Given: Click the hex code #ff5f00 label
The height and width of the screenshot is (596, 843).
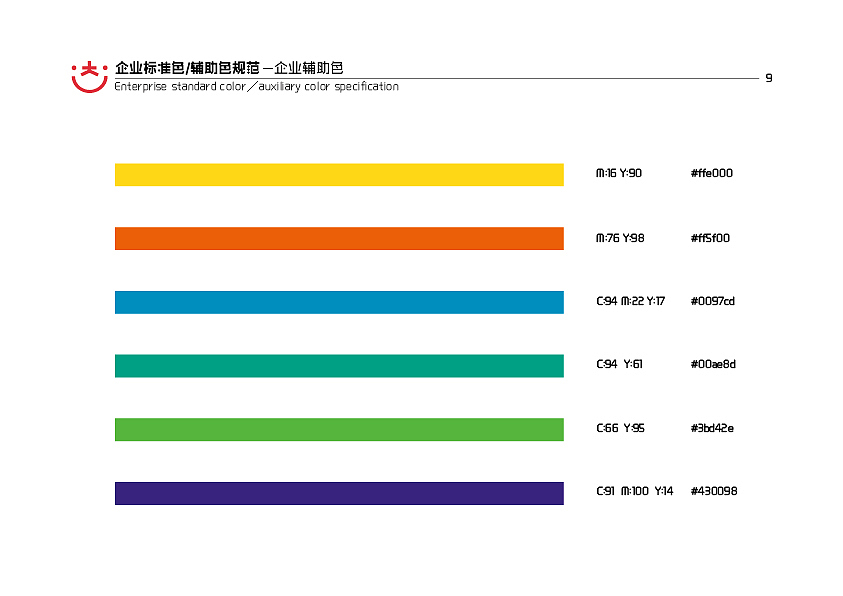Looking at the screenshot, I should pos(710,238).
